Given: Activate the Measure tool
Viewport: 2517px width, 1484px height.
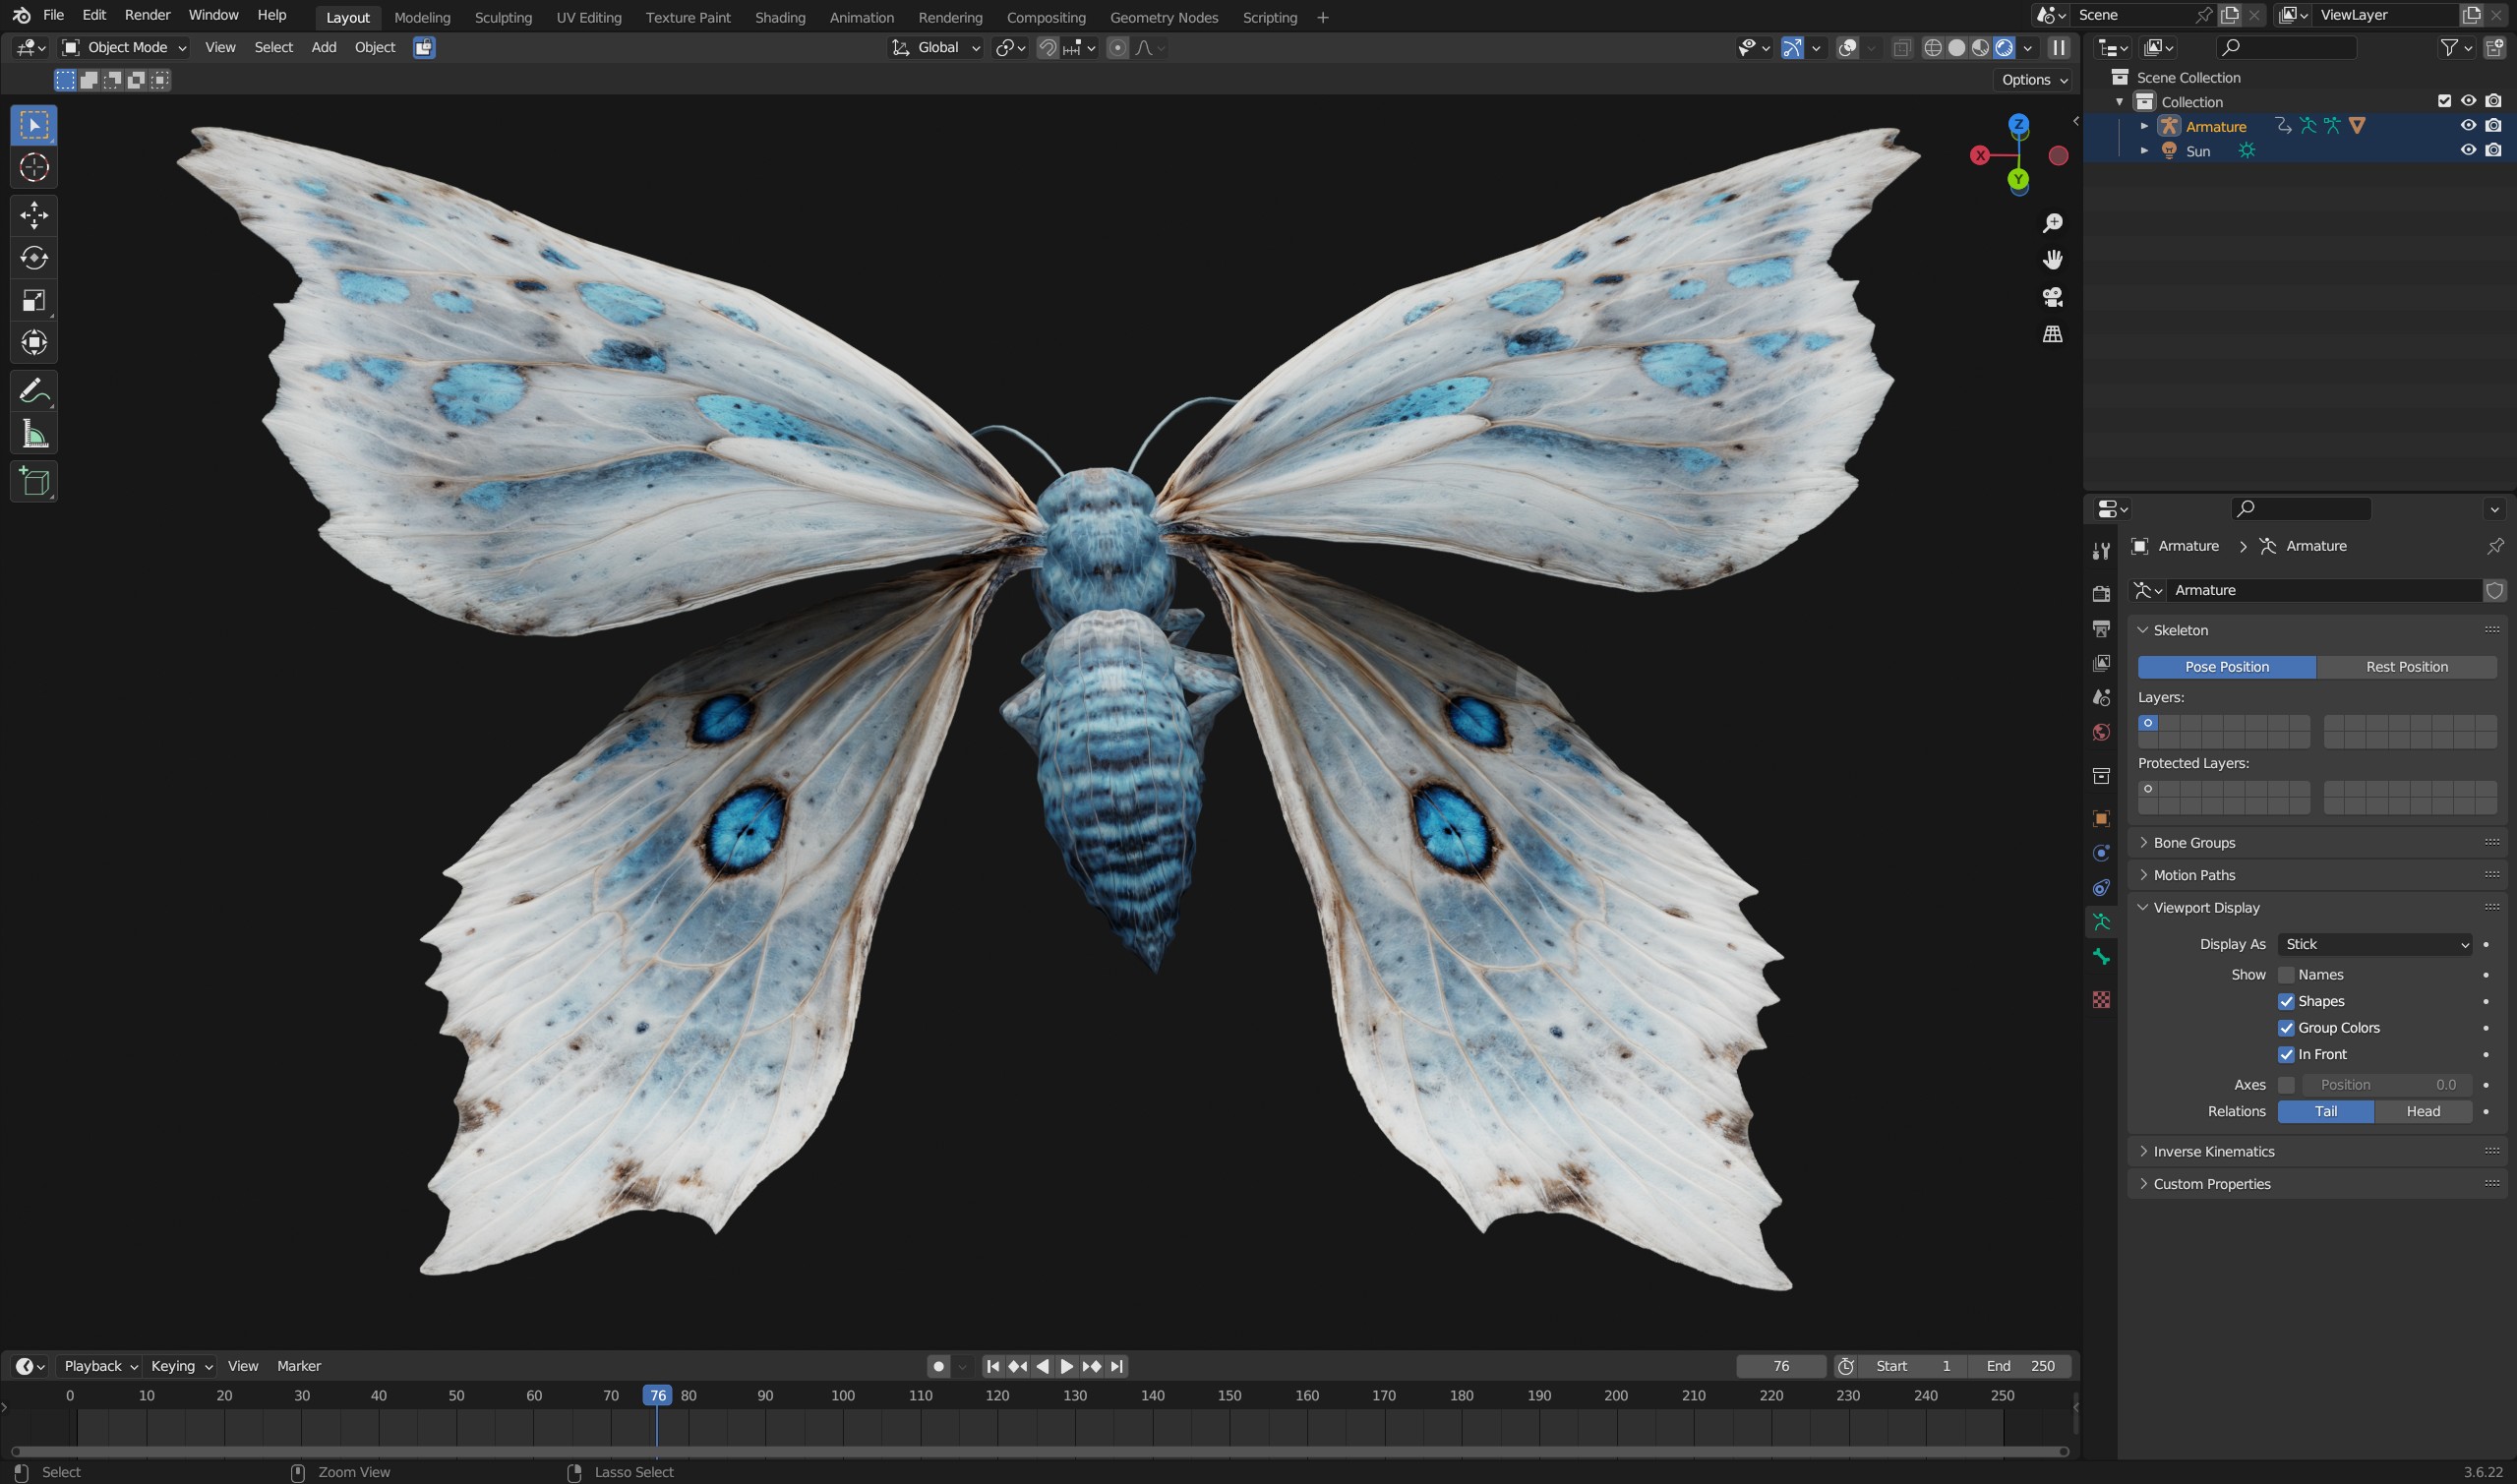Looking at the screenshot, I should pos(34,434).
